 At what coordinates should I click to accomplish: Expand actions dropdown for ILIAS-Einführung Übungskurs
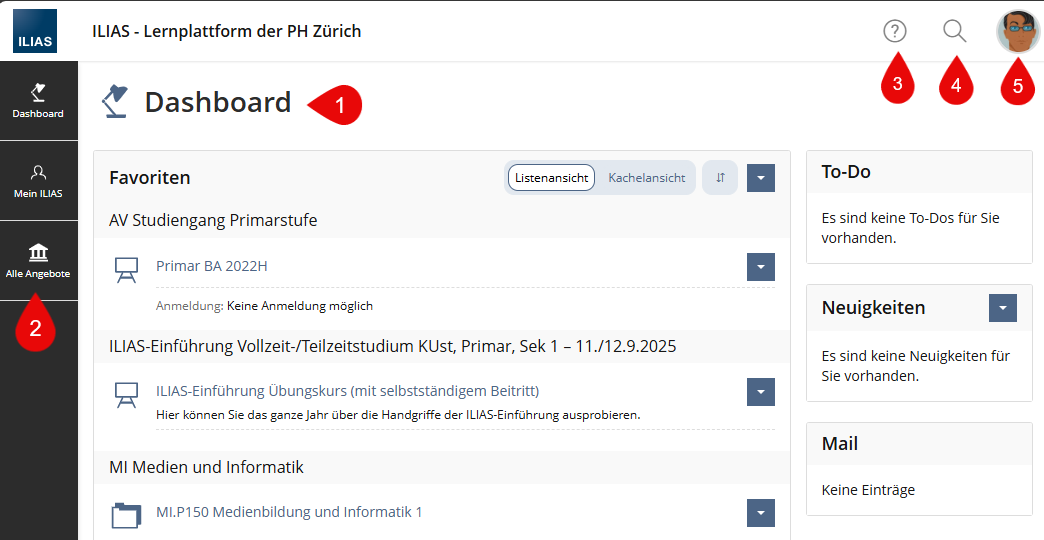click(761, 392)
